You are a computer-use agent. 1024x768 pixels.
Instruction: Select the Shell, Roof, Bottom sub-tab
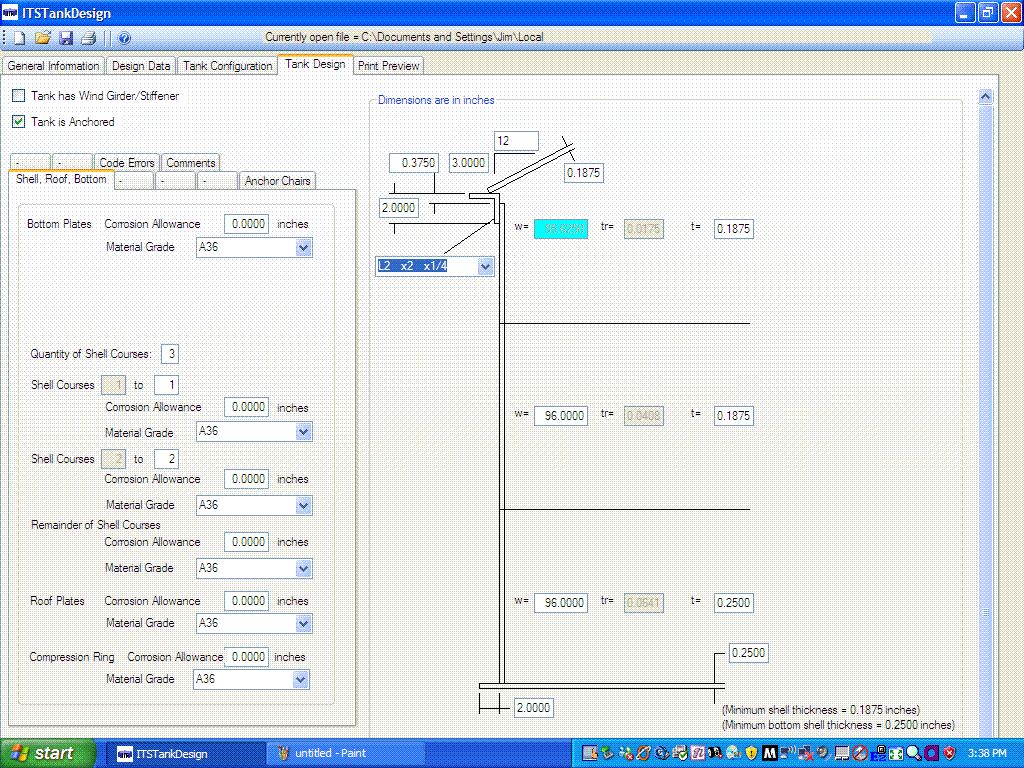pyautogui.click(x=61, y=179)
